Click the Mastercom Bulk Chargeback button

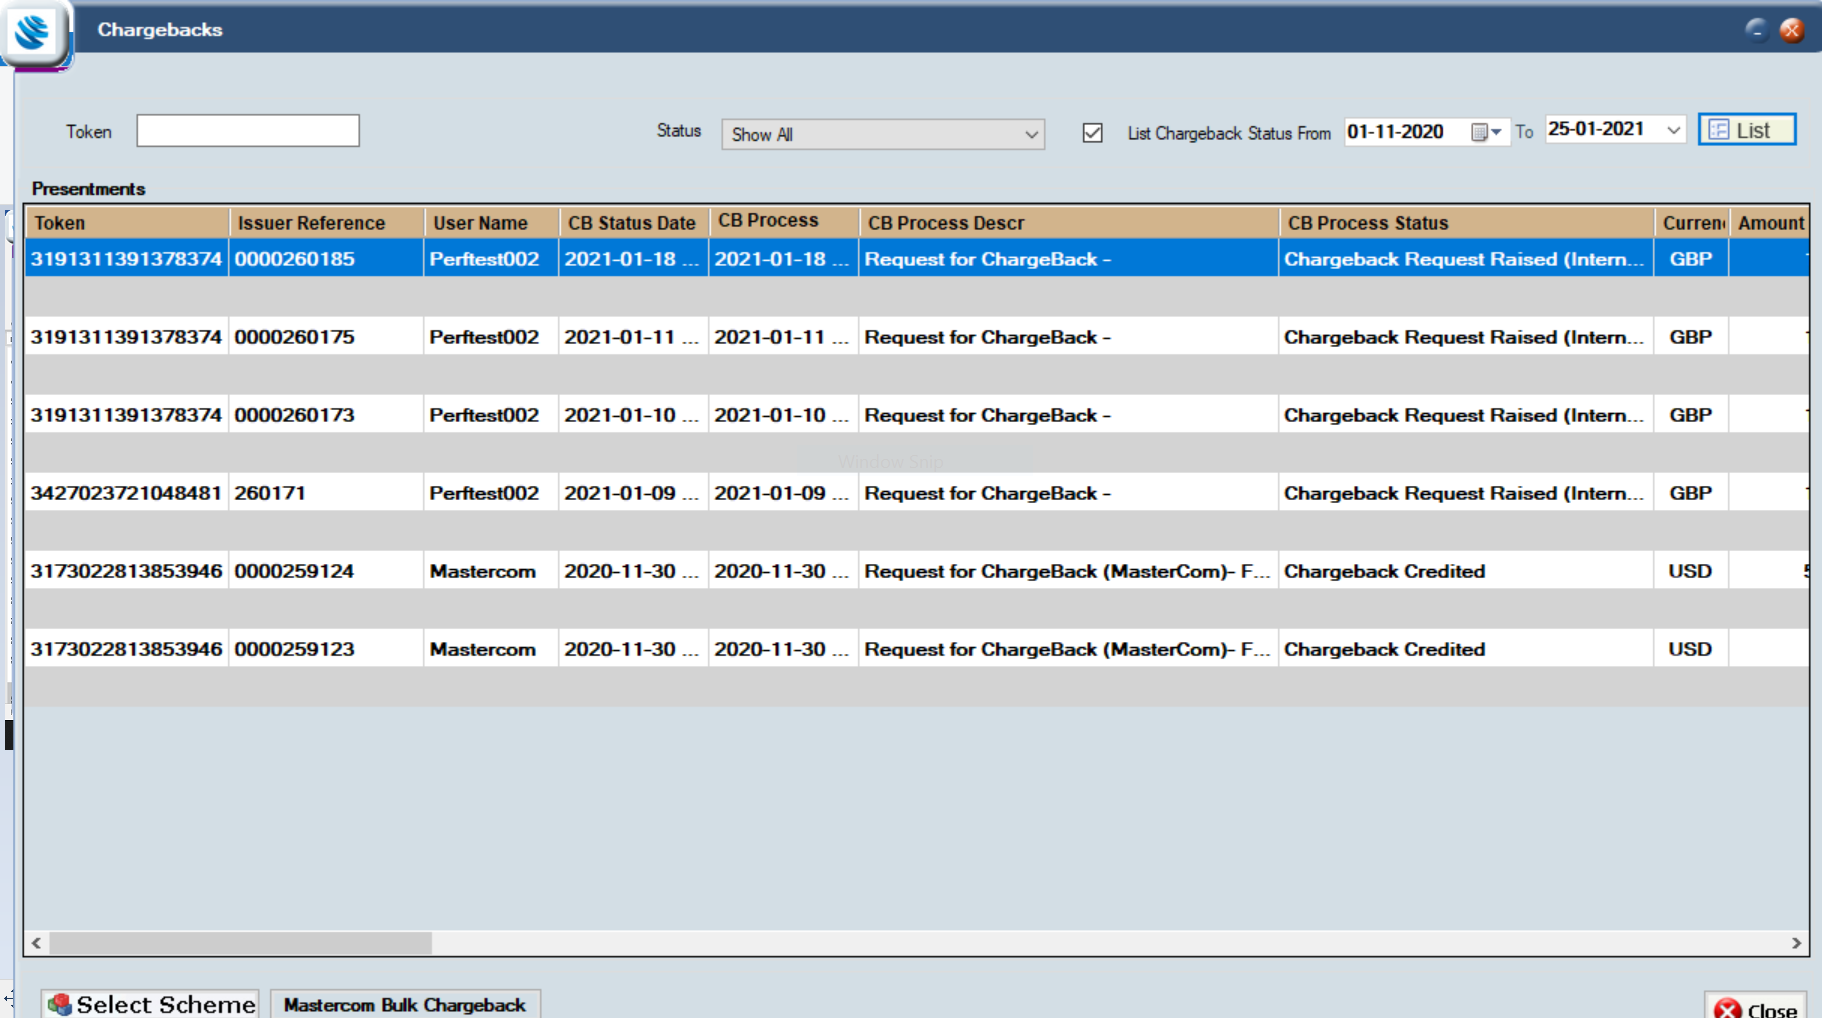pyautogui.click(x=405, y=1004)
